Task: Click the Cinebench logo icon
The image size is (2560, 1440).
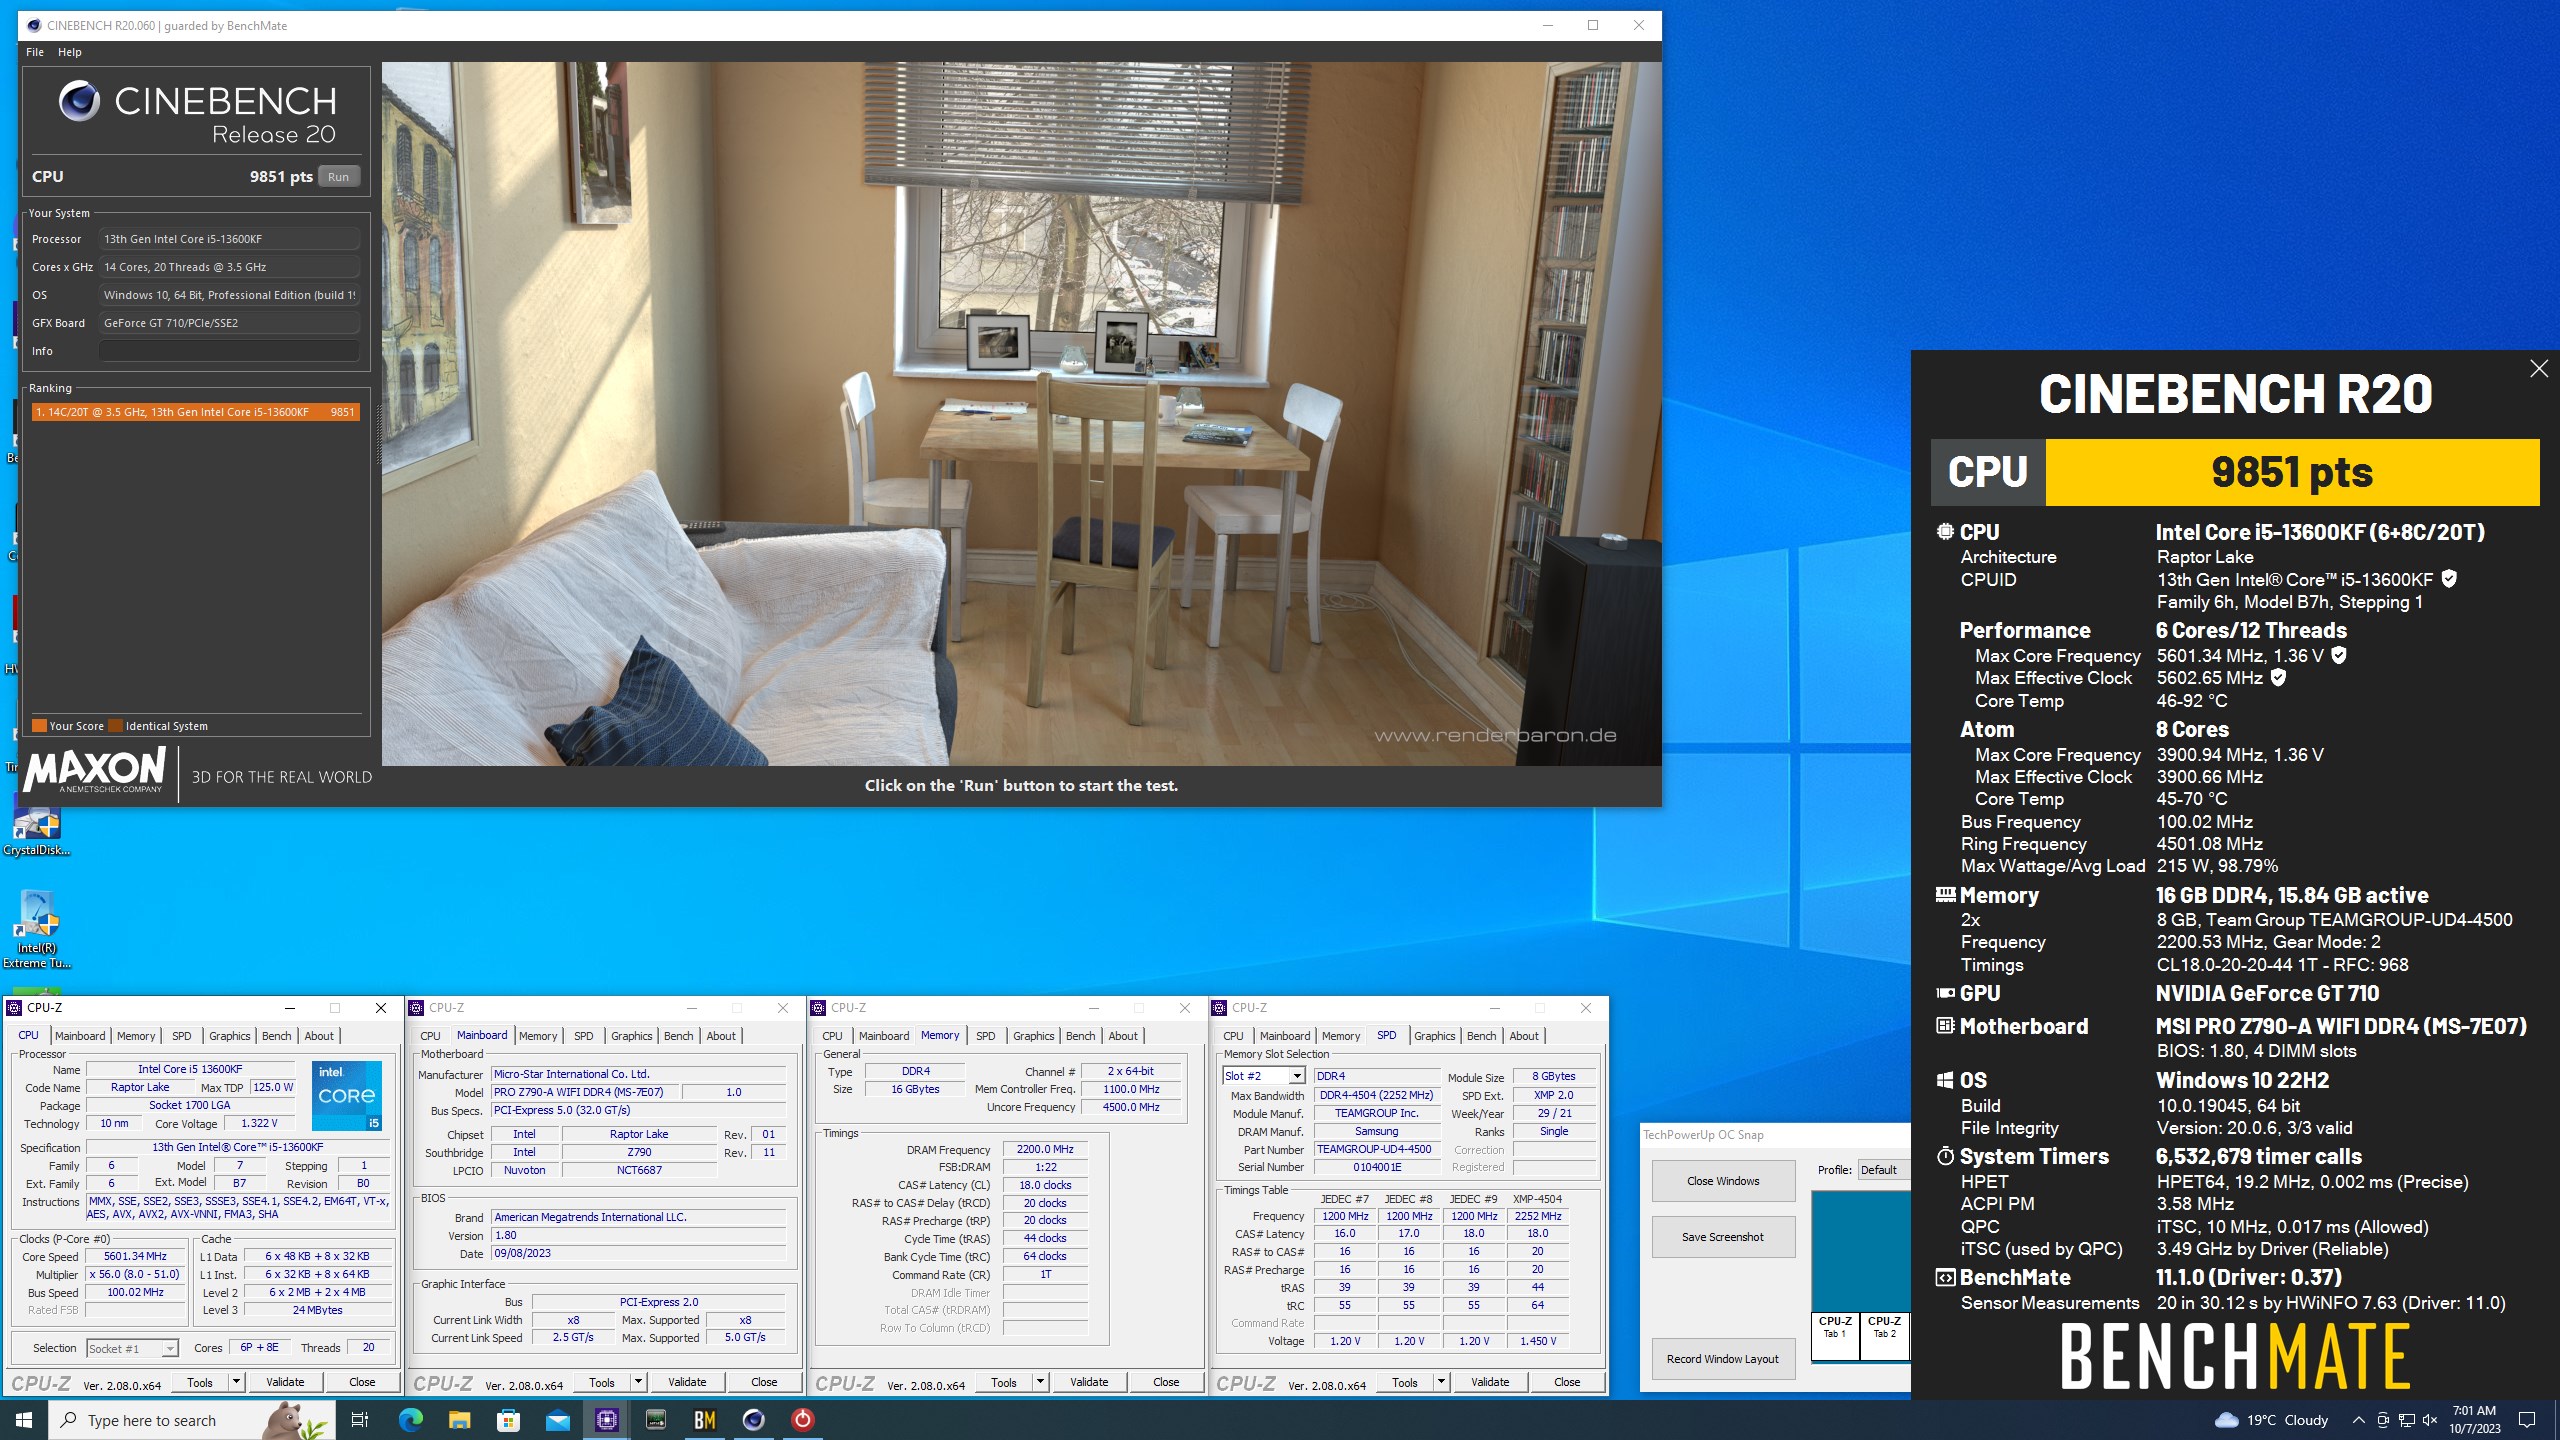Action: coord(79,100)
